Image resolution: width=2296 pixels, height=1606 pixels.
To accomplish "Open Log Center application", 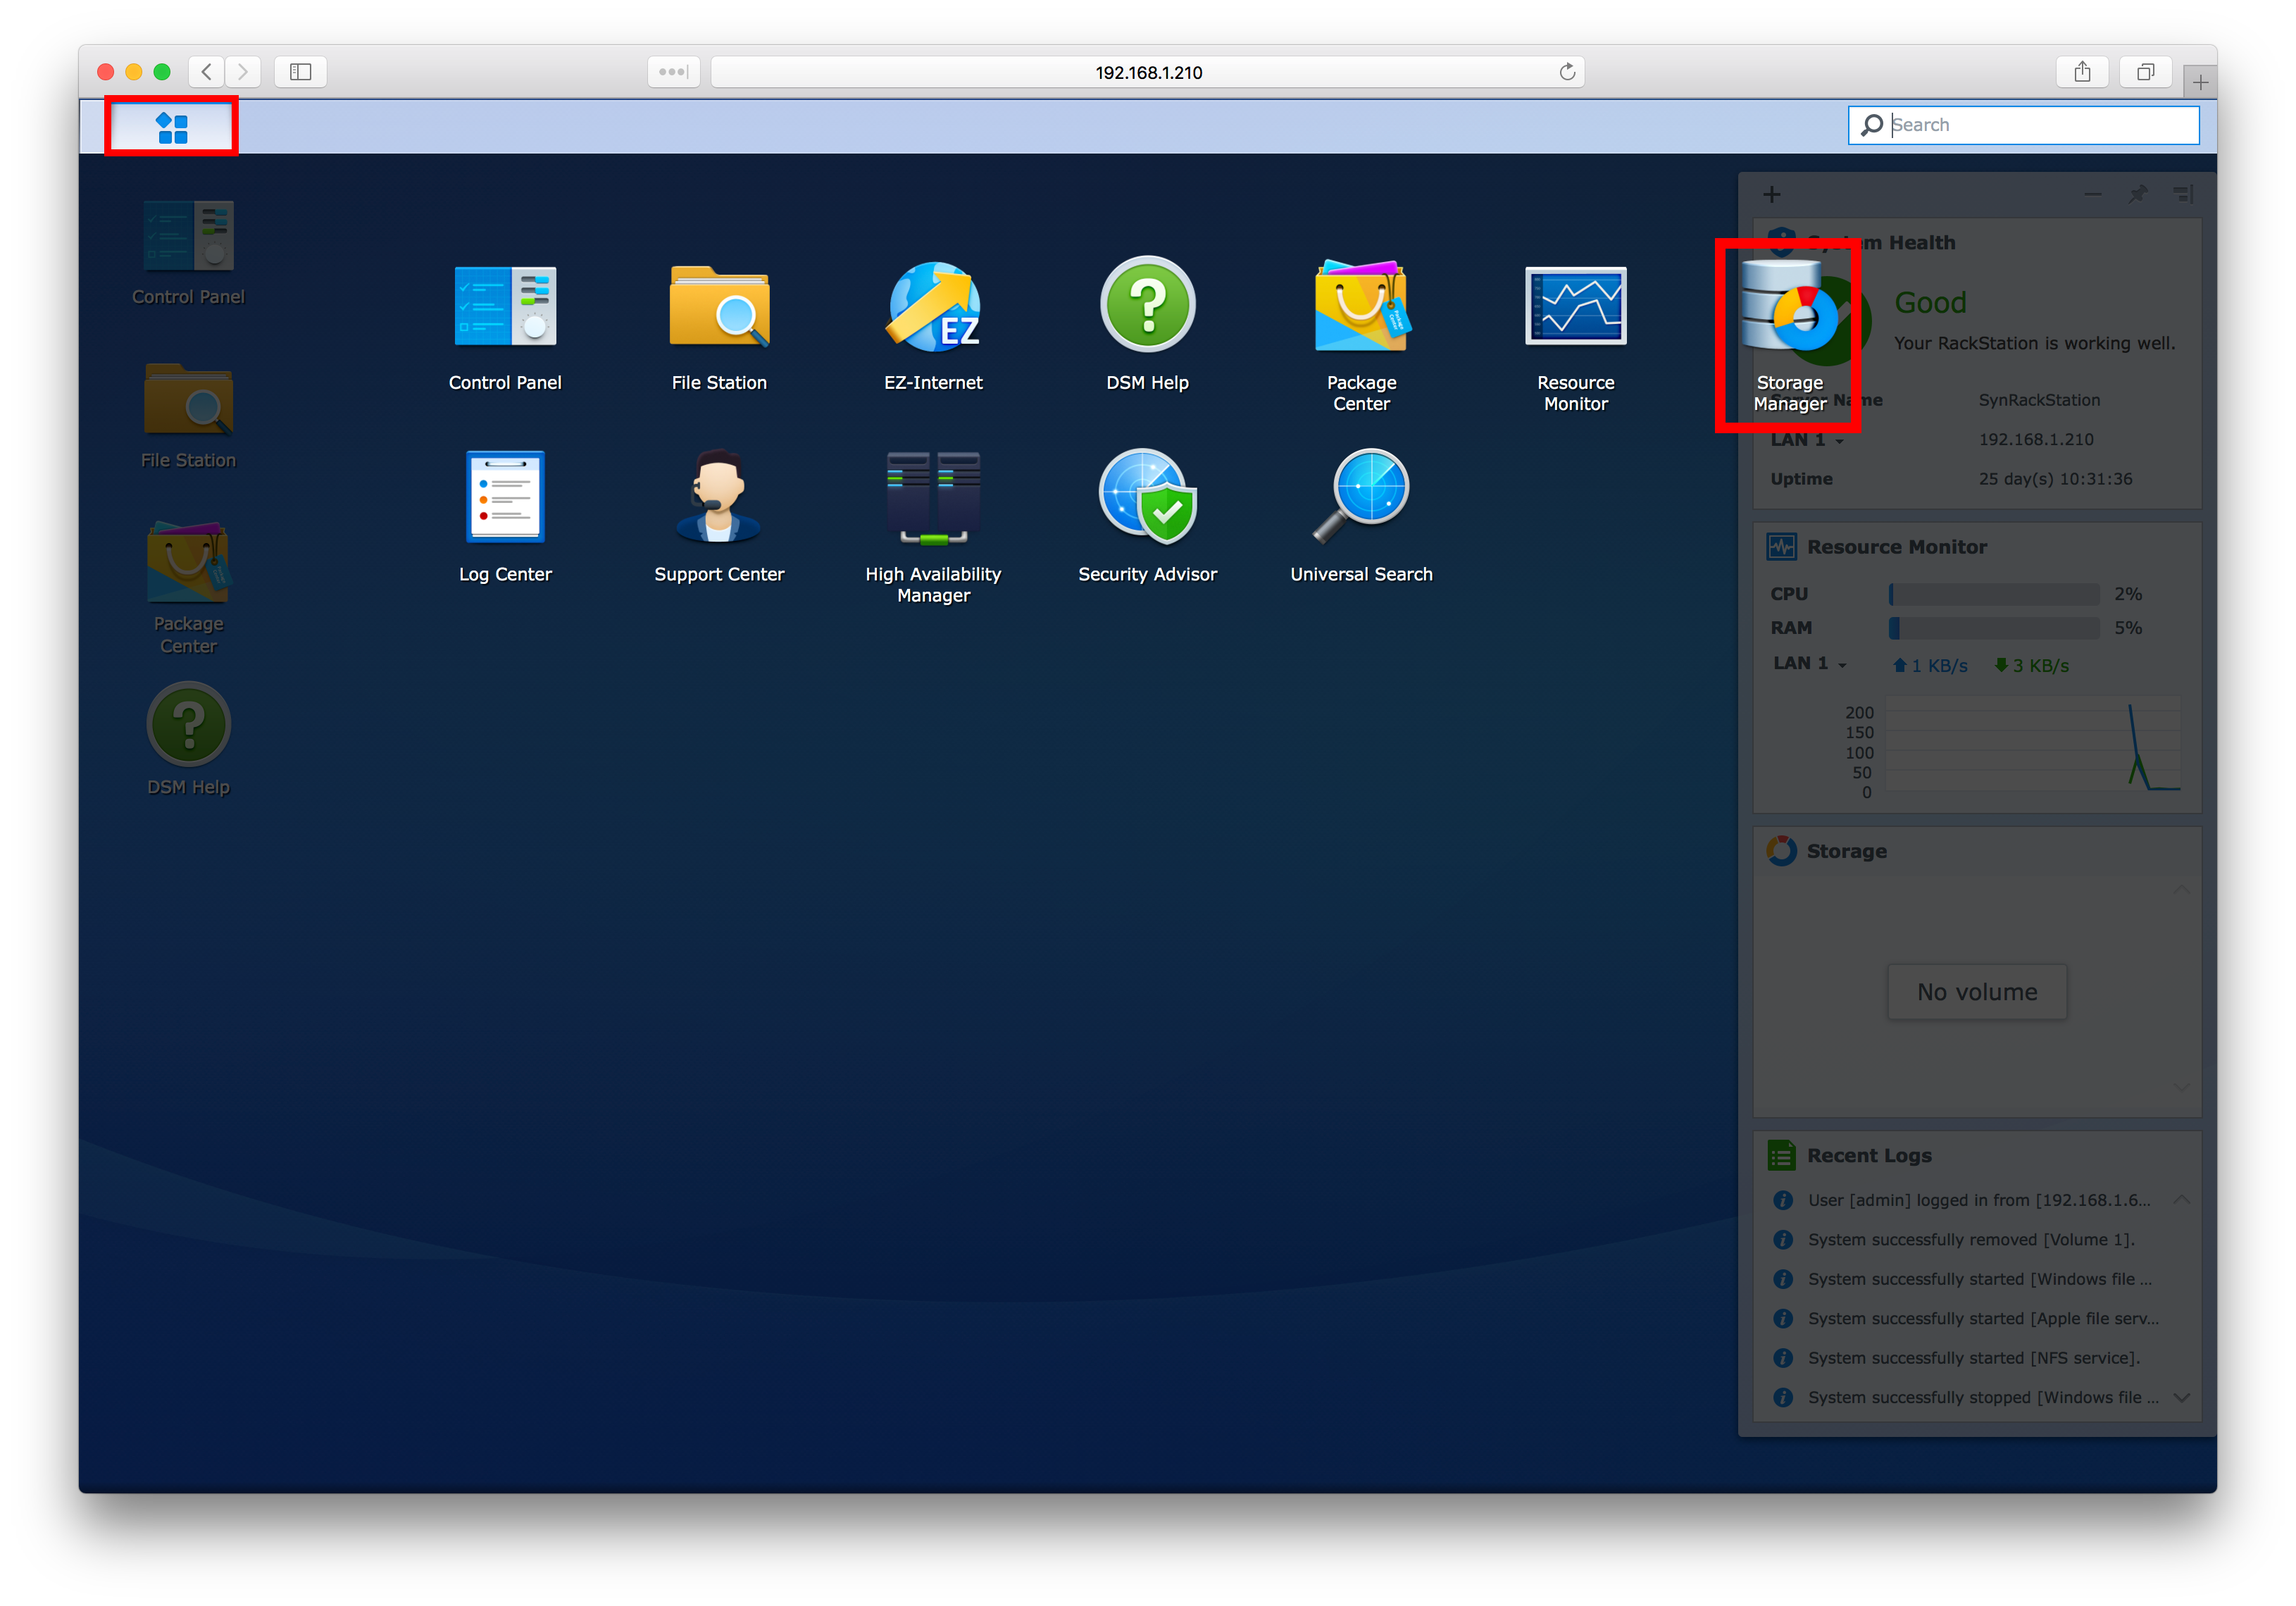I will [505, 497].
